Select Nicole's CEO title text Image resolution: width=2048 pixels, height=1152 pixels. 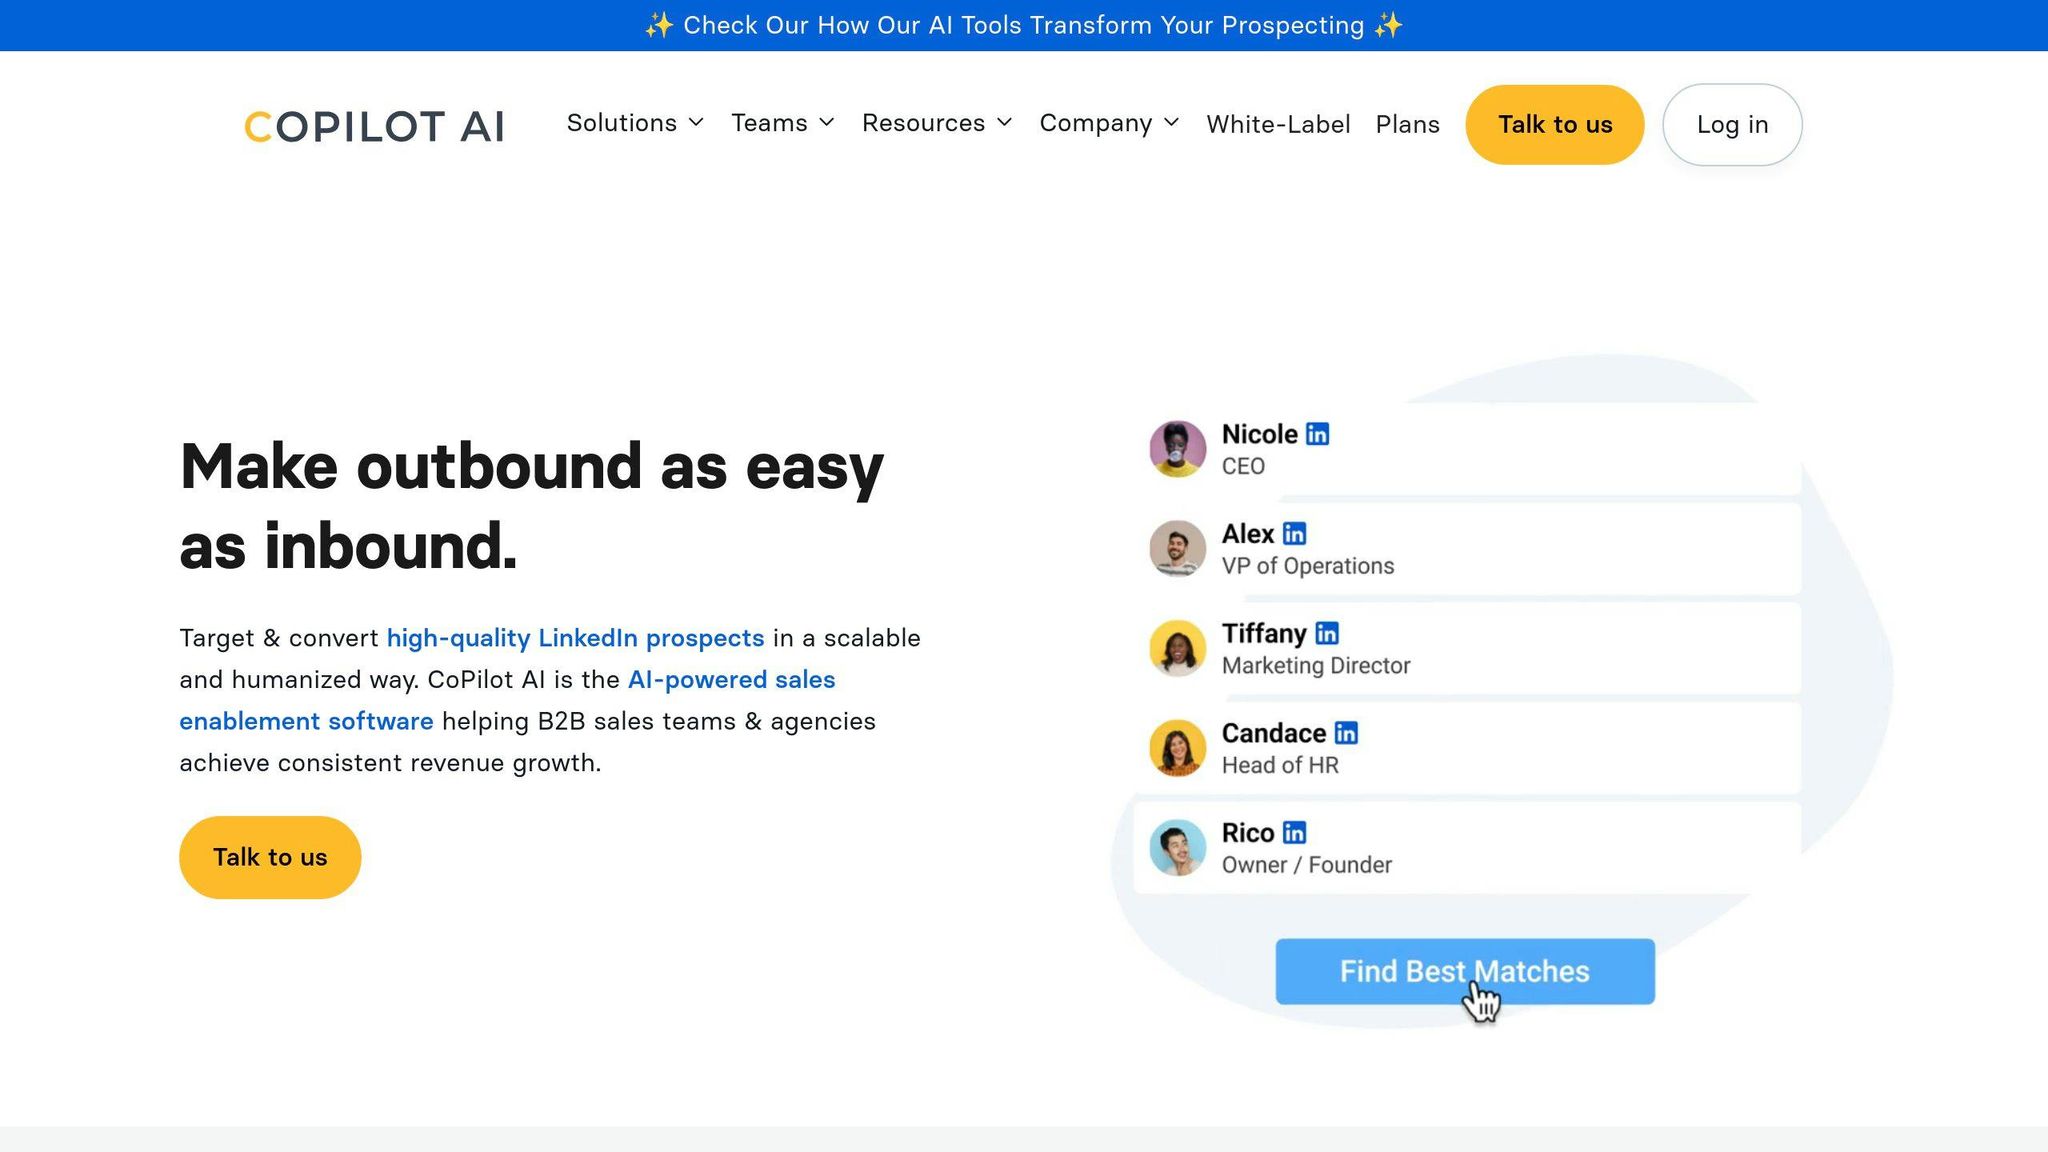pyautogui.click(x=1243, y=466)
